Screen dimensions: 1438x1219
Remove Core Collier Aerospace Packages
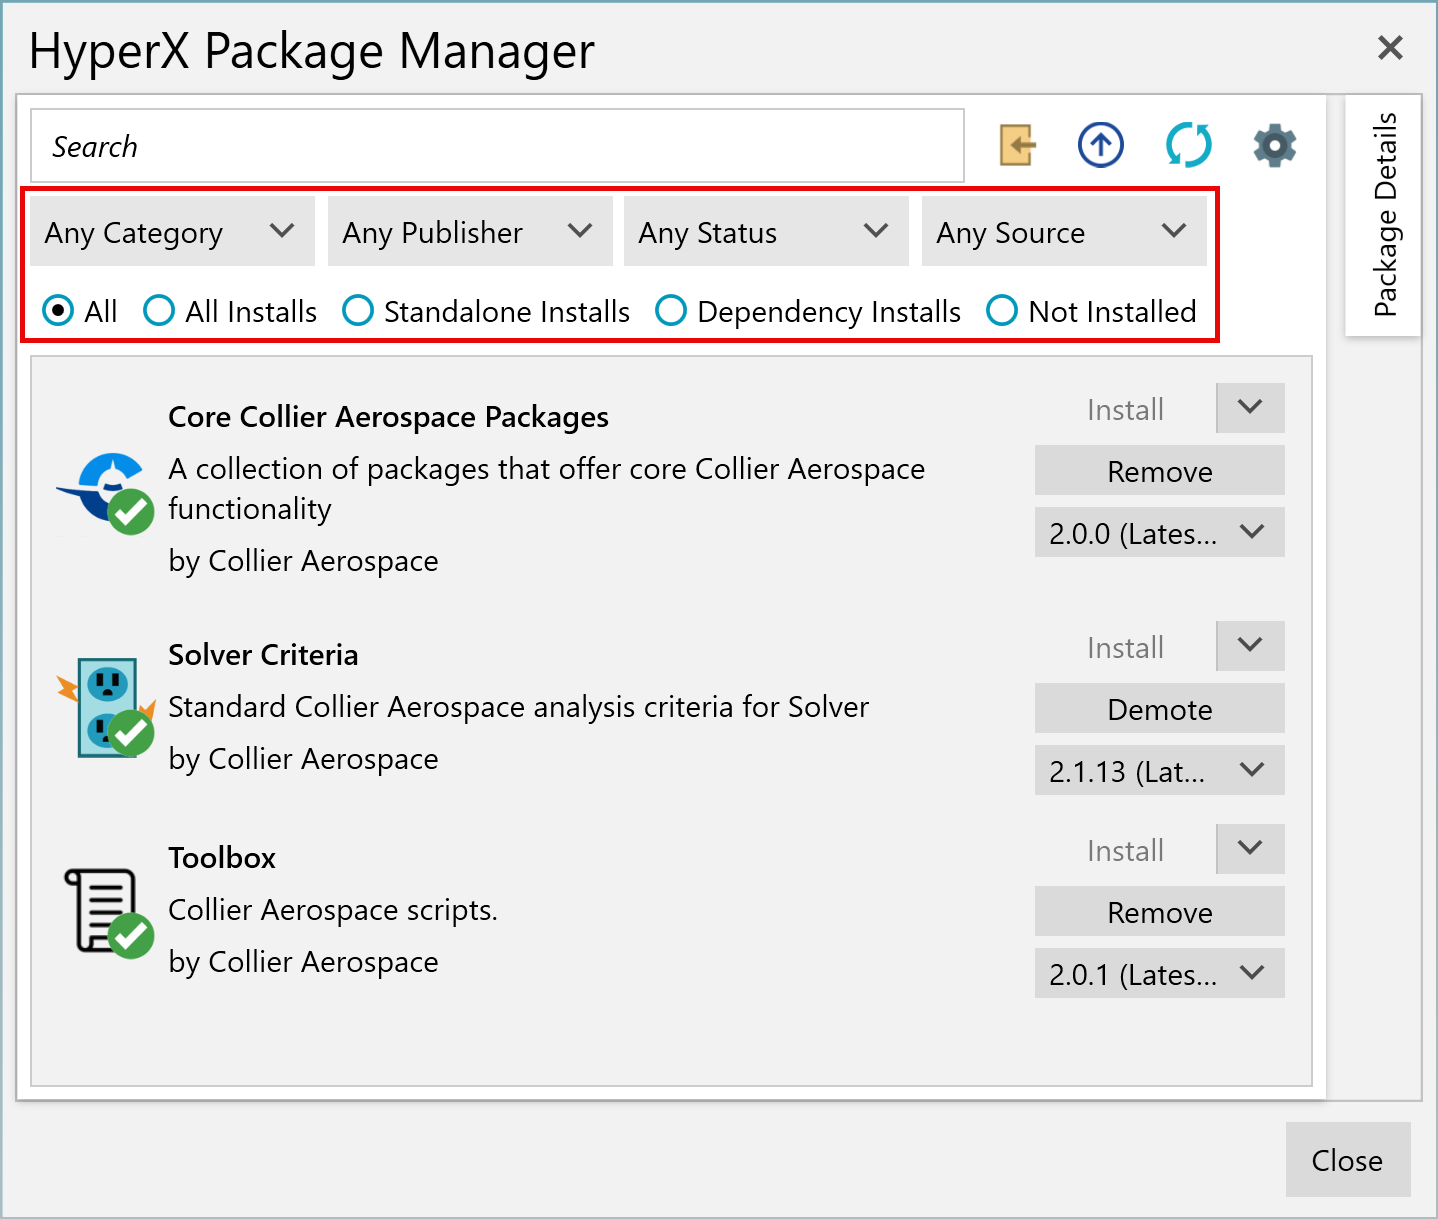[1160, 470]
